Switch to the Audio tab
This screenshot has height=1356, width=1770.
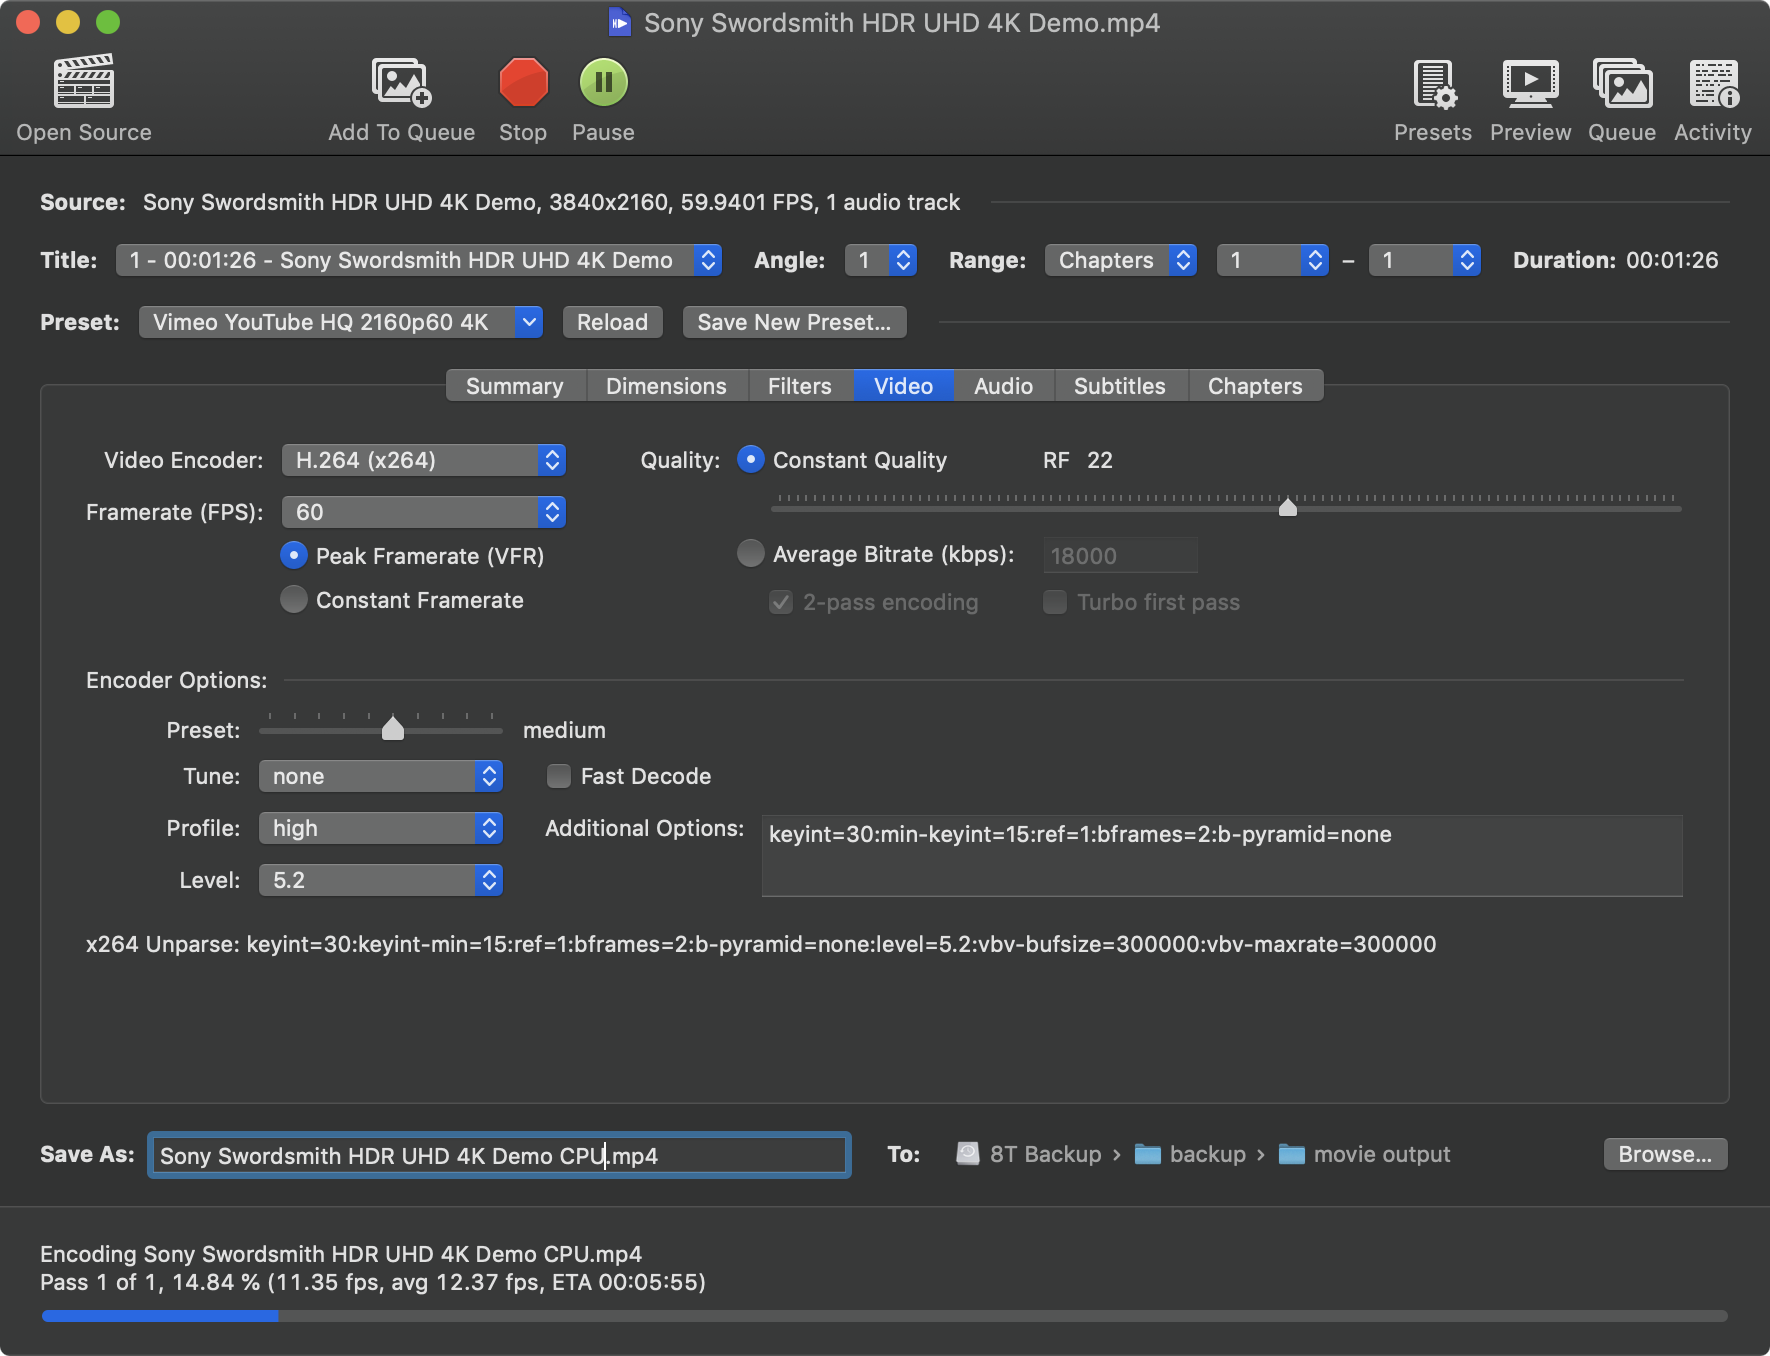click(1003, 386)
